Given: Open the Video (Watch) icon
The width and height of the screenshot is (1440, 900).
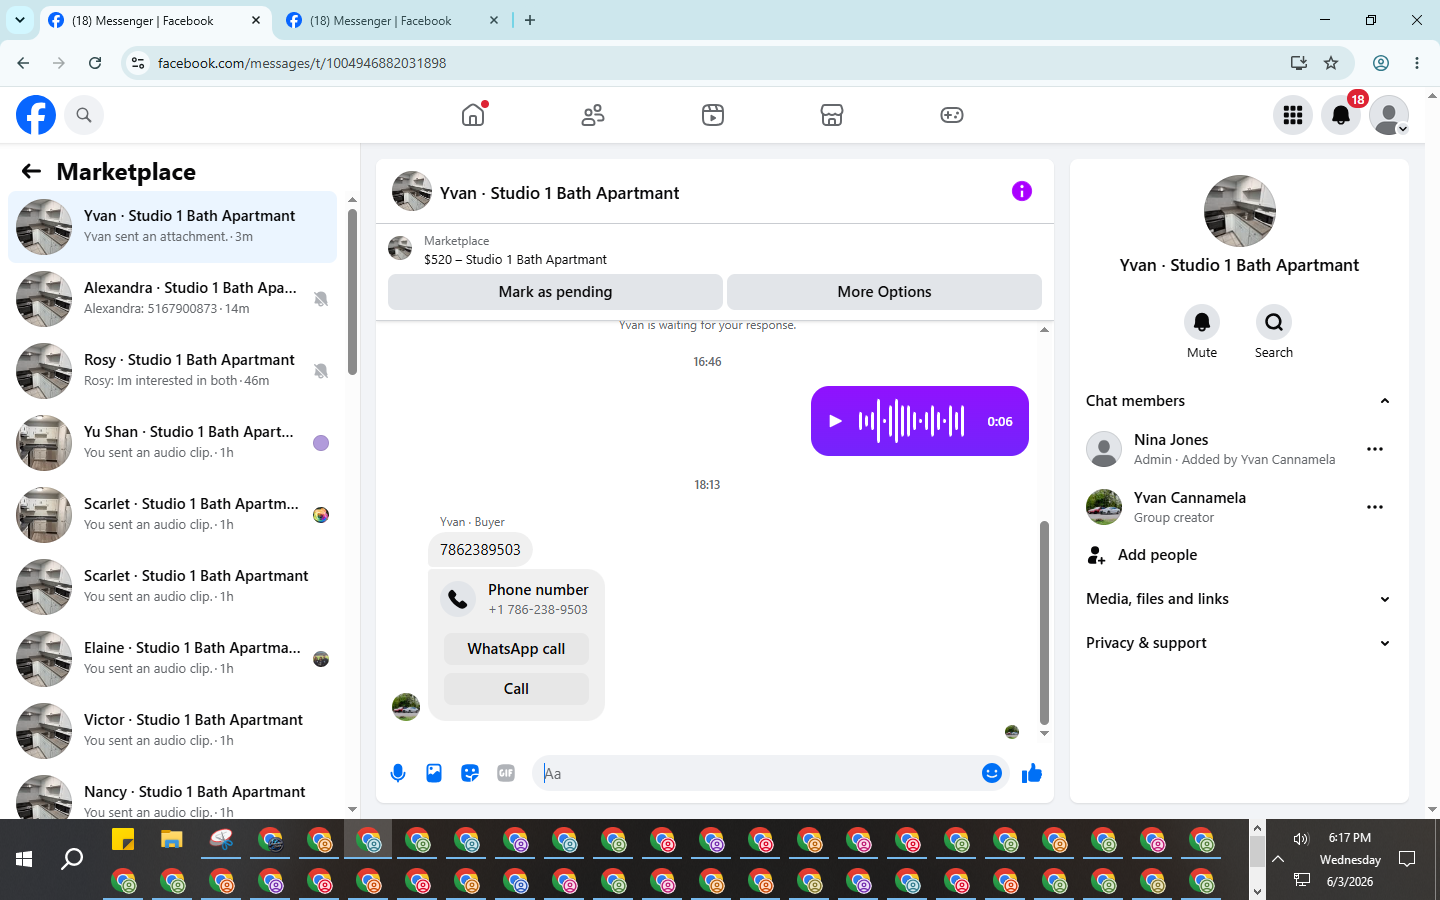Looking at the screenshot, I should [x=713, y=115].
